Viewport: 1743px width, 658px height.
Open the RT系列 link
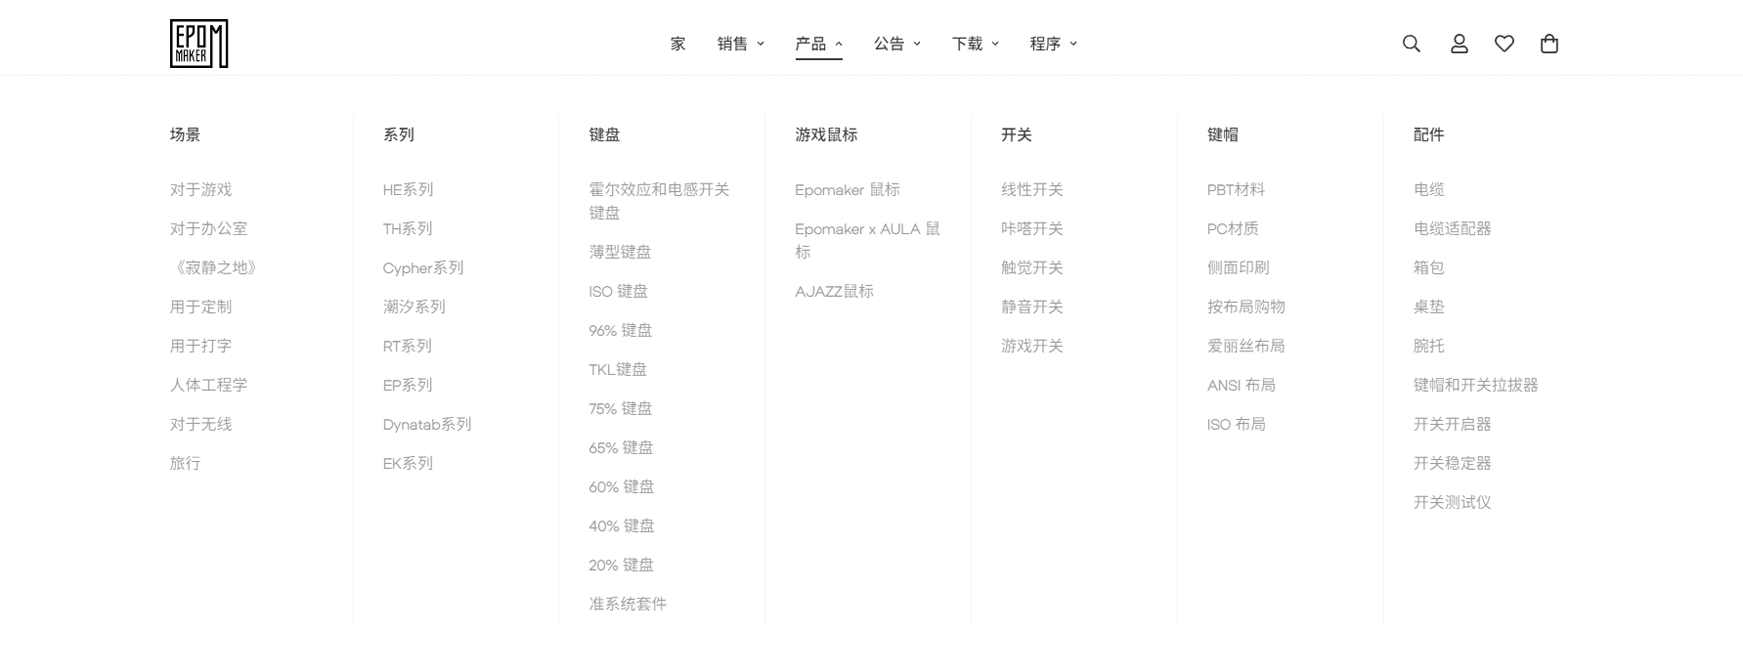(407, 346)
